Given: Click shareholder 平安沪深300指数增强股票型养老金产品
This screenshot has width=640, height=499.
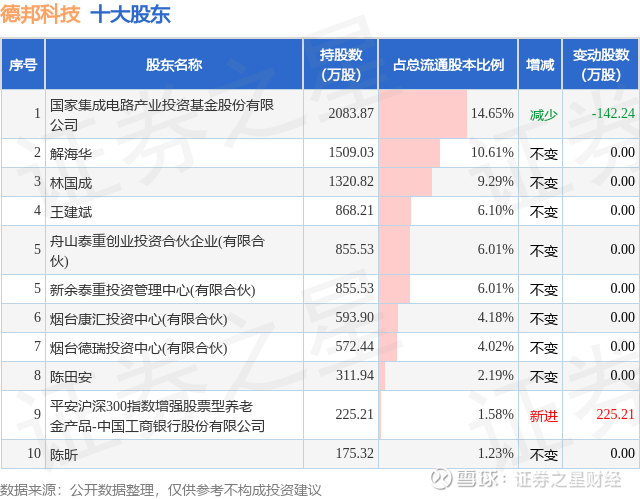Looking at the screenshot, I should [157, 415].
